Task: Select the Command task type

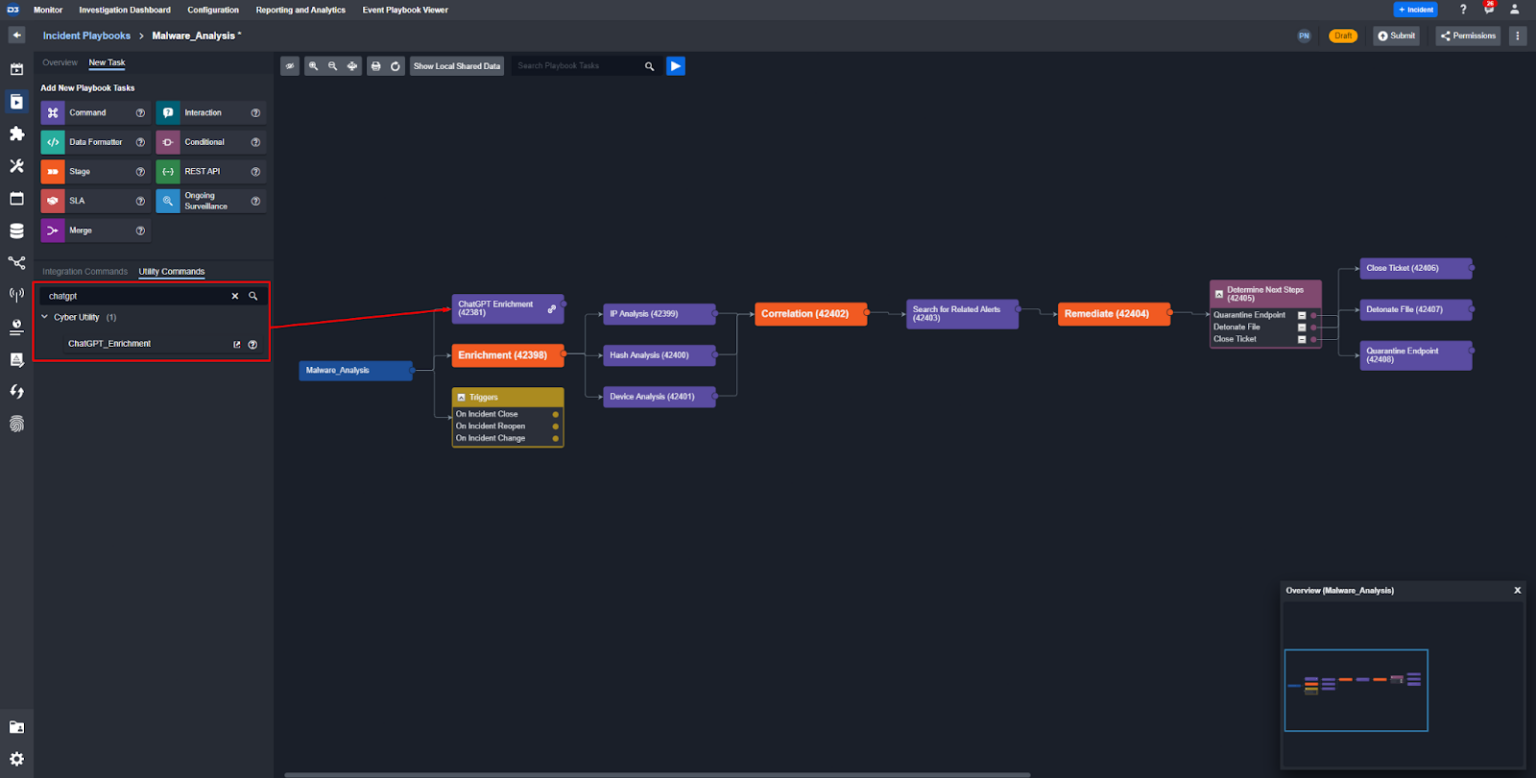Action: pyautogui.click(x=95, y=112)
